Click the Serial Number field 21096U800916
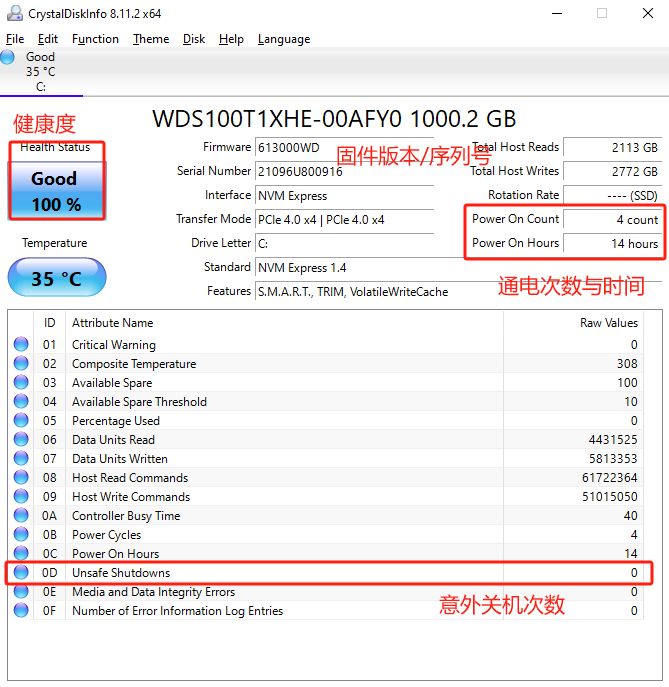 [x=344, y=171]
